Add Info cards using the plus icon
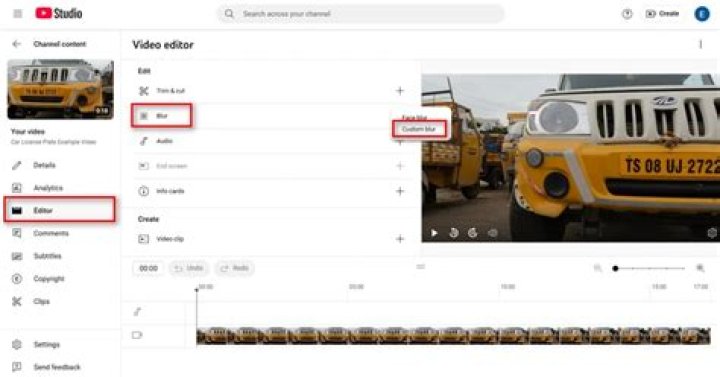 click(x=400, y=191)
